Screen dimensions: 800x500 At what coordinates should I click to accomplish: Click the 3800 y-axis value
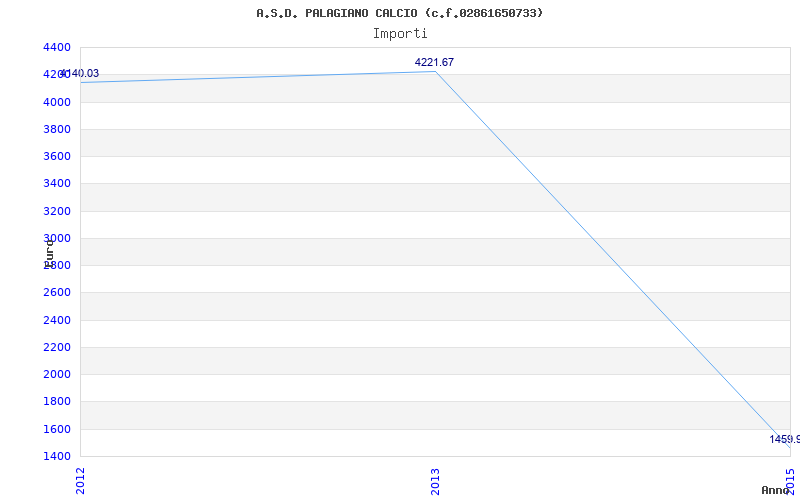coord(57,129)
